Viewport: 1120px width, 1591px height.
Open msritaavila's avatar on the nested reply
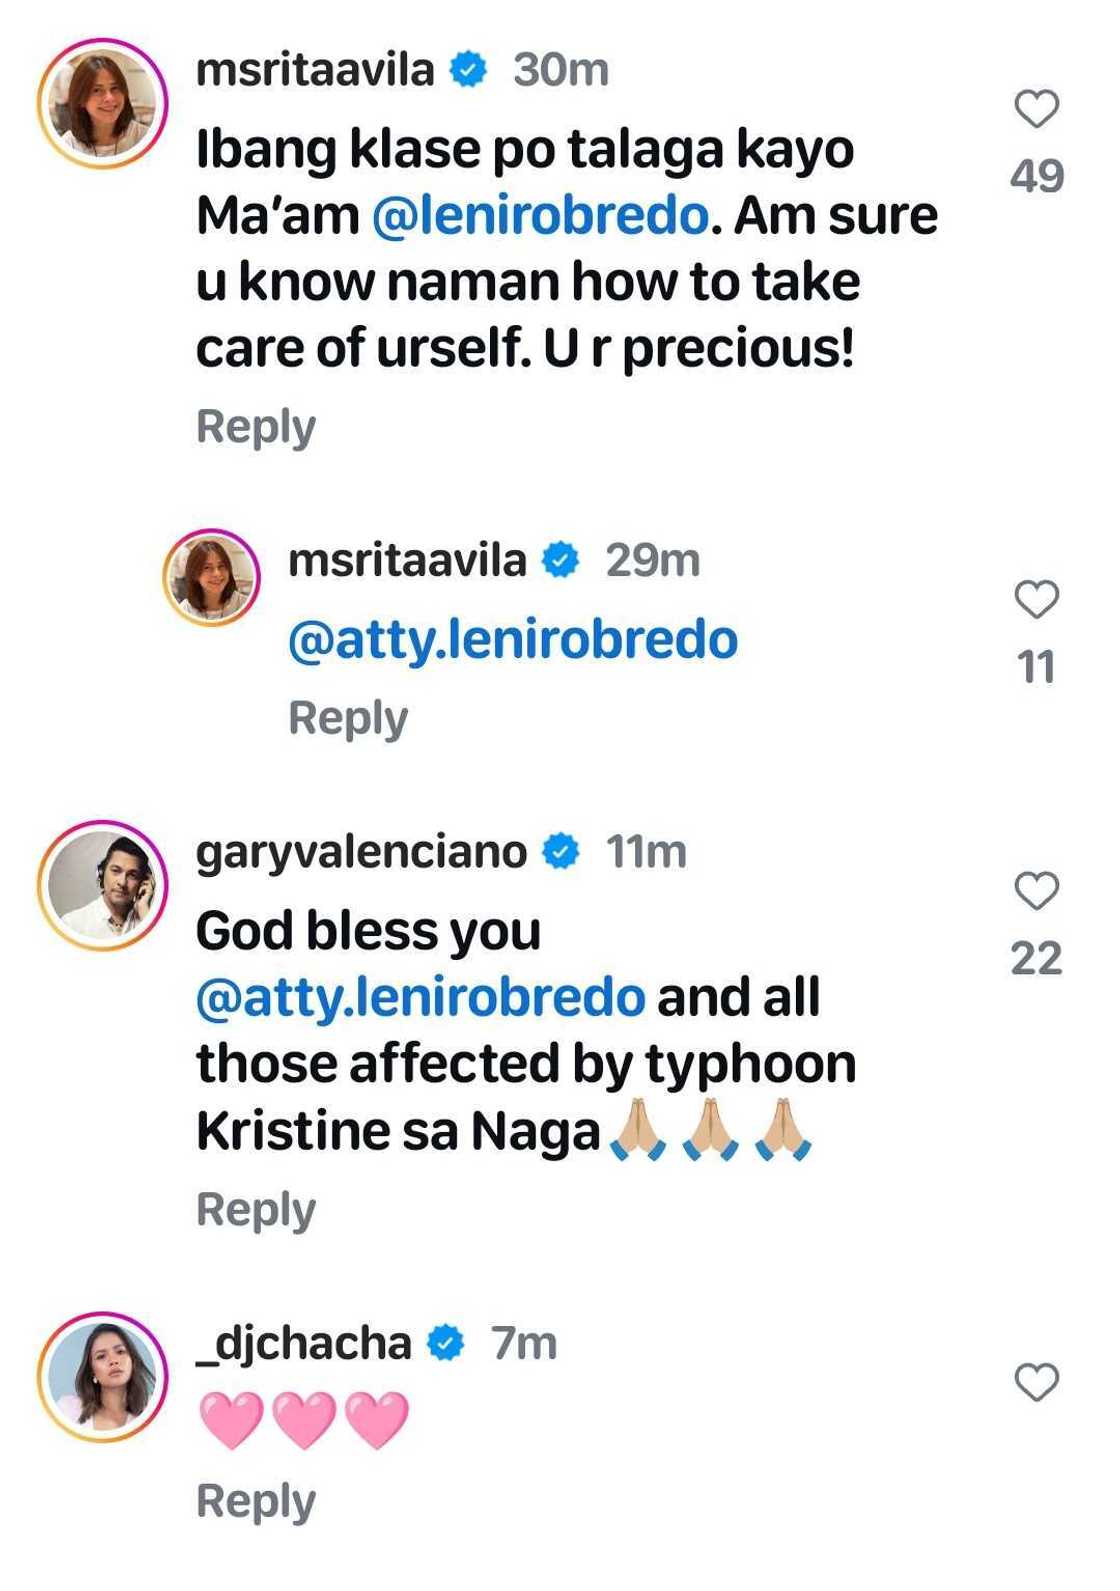point(212,578)
